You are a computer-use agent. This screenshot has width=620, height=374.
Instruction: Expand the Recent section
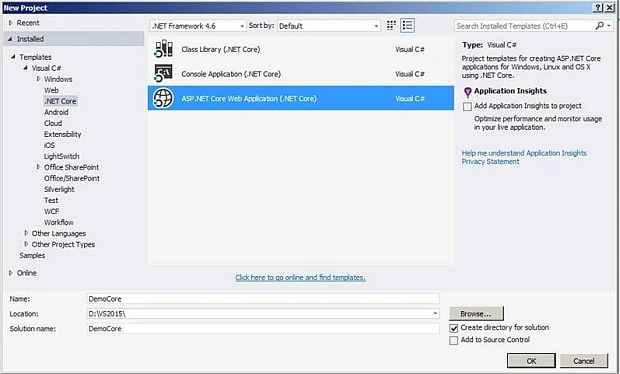point(11,23)
